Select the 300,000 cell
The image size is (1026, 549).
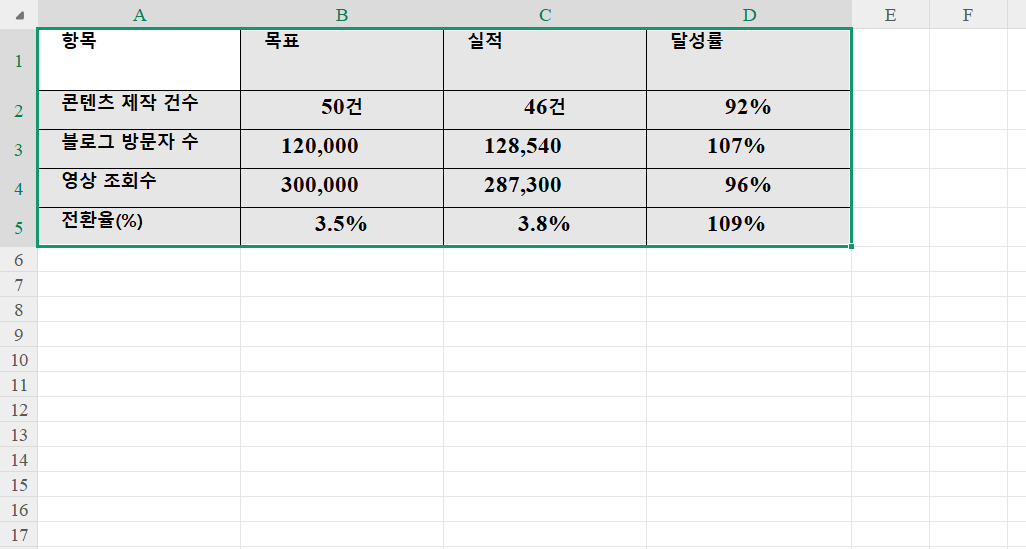[x=342, y=188]
